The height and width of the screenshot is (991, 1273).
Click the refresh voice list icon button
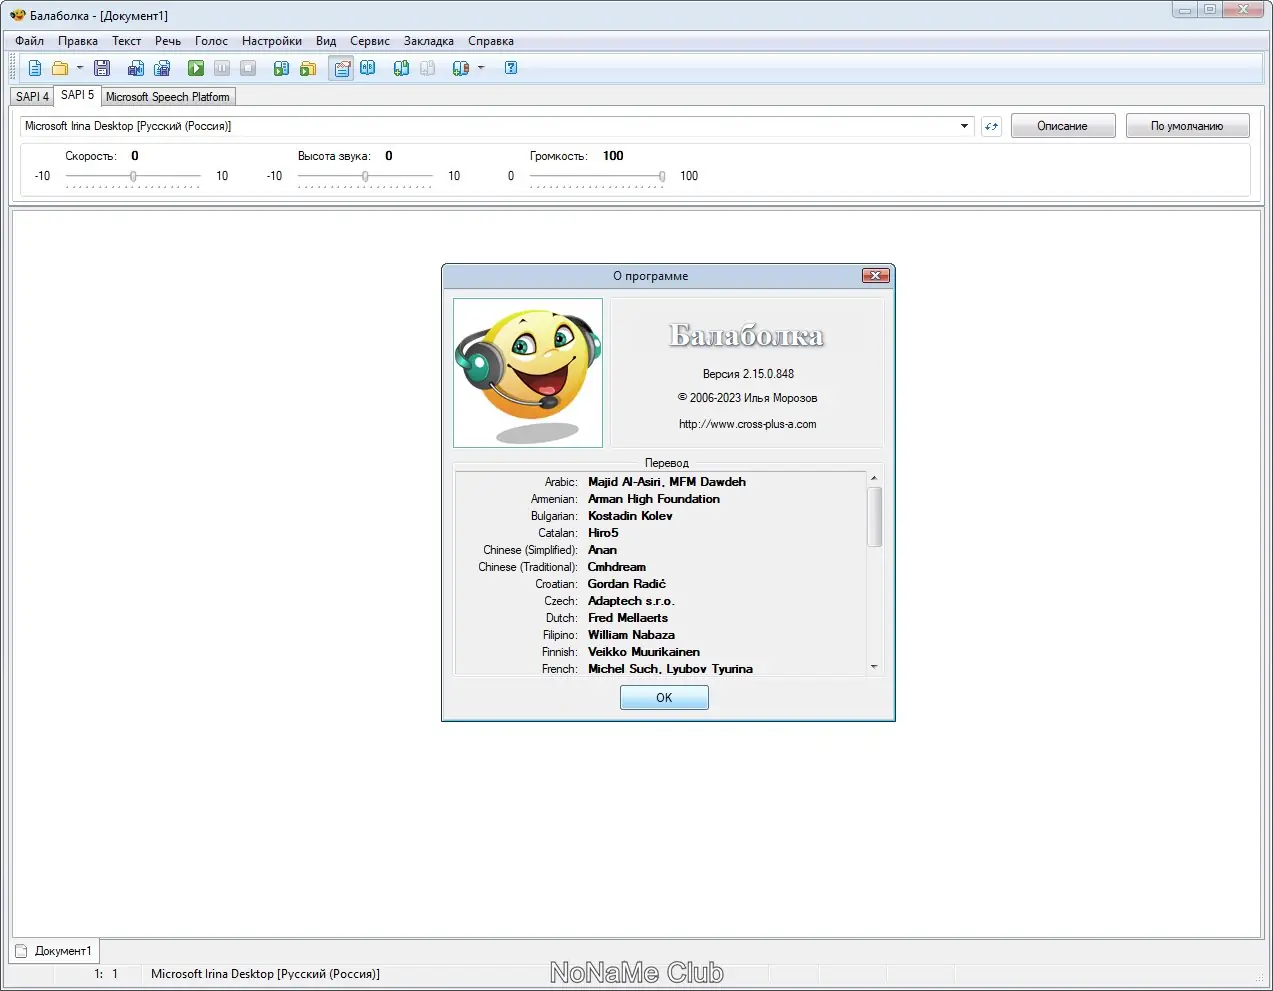[991, 126]
